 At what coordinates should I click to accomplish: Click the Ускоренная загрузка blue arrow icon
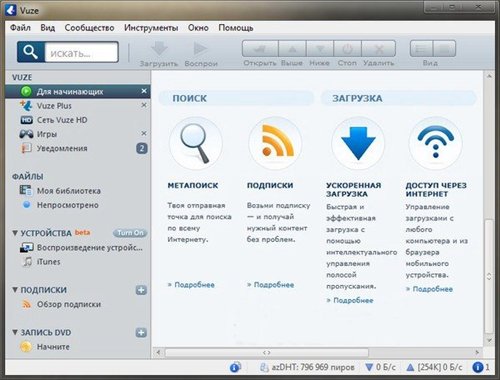coord(358,144)
